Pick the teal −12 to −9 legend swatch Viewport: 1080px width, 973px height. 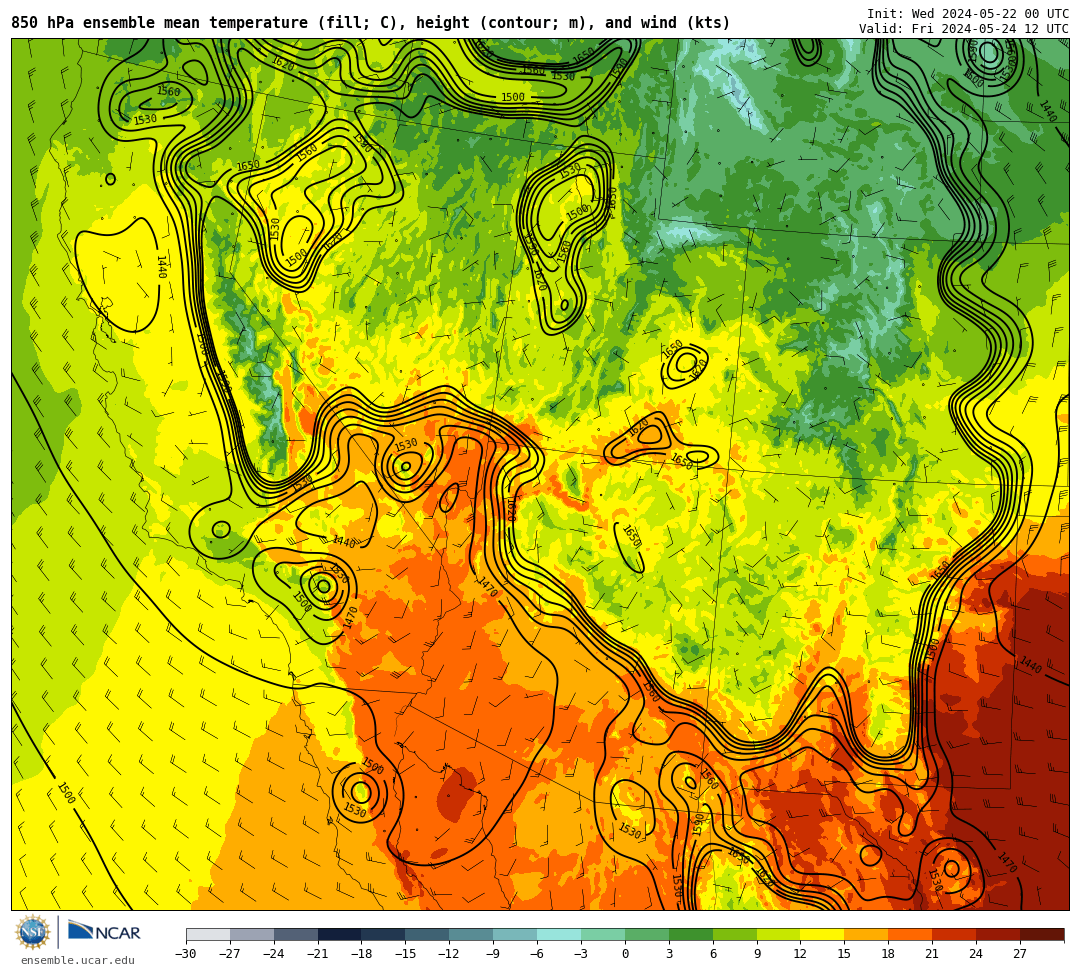tap(471, 934)
